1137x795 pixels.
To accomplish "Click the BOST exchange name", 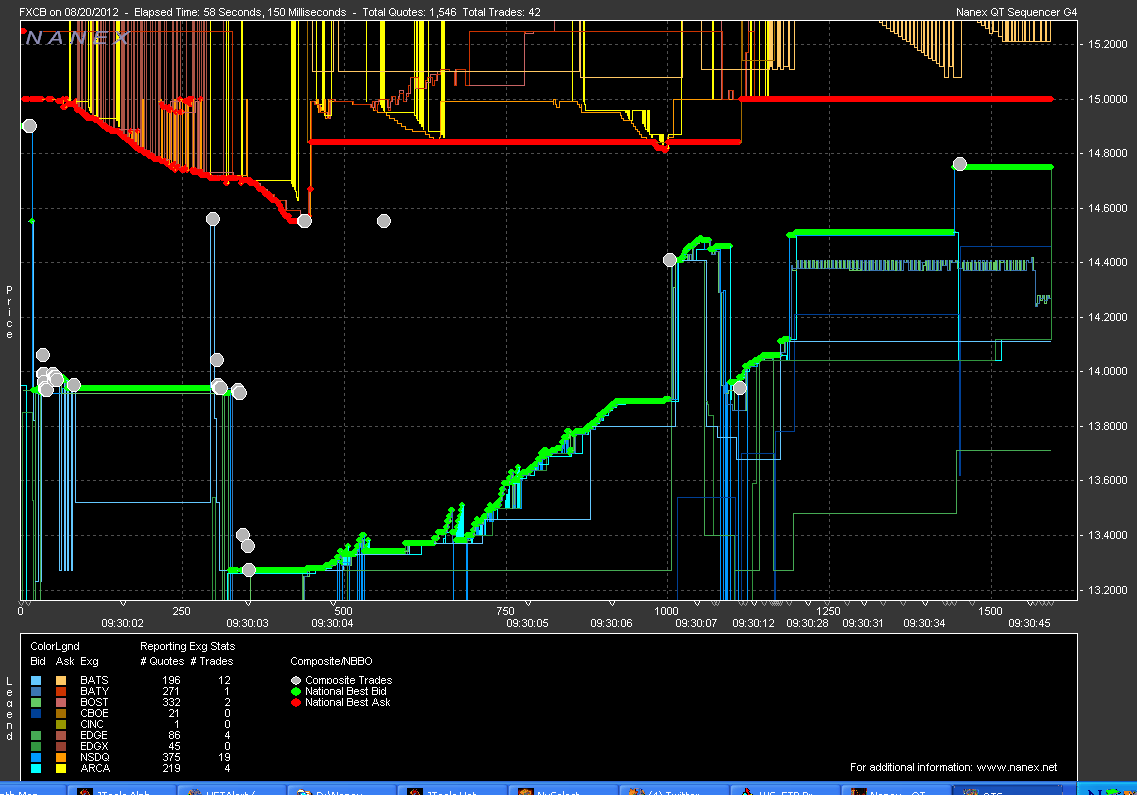I will (x=94, y=702).
